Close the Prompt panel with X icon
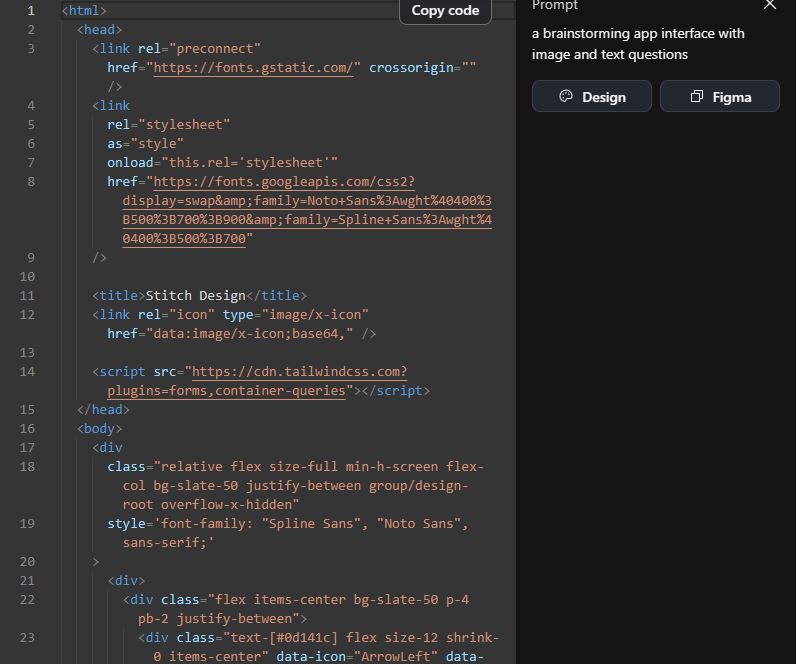The width and height of the screenshot is (796, 664). pos(769,5)
